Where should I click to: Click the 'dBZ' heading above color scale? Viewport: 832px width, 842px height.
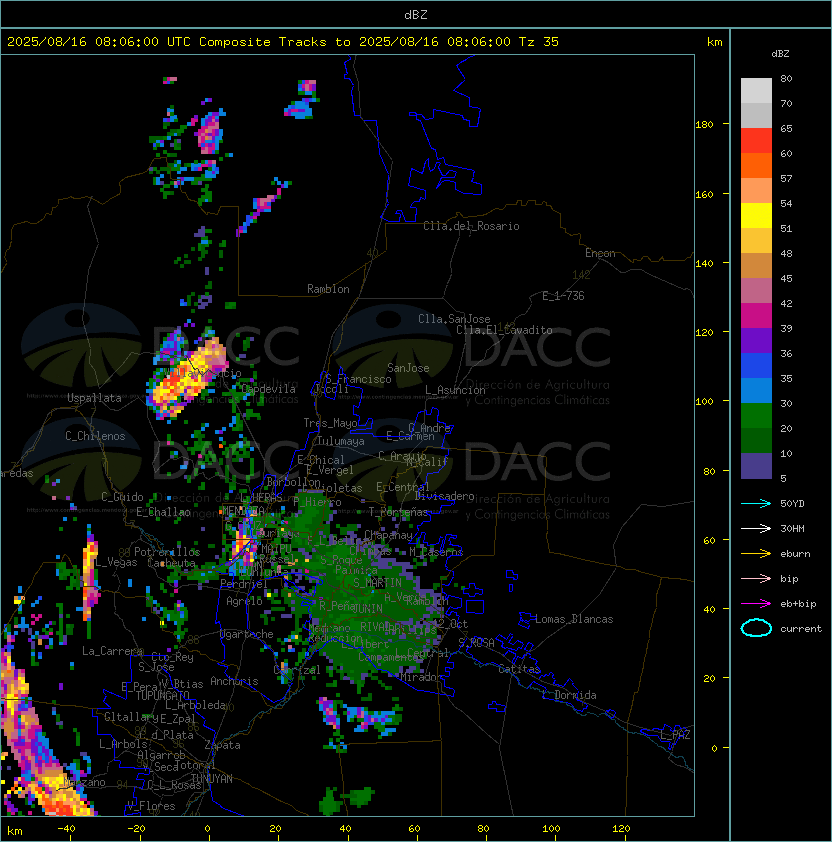click(x=780, y=54)
